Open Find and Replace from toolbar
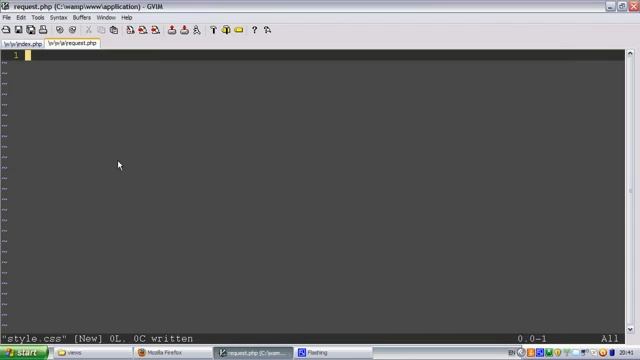The image size is (640, 360). (130, 30)
